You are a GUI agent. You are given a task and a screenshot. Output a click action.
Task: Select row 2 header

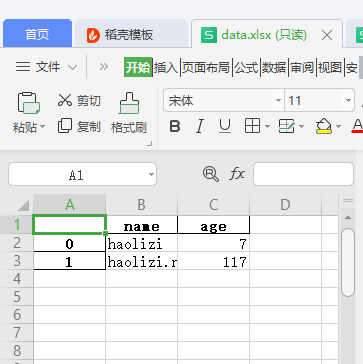[17, 243]
